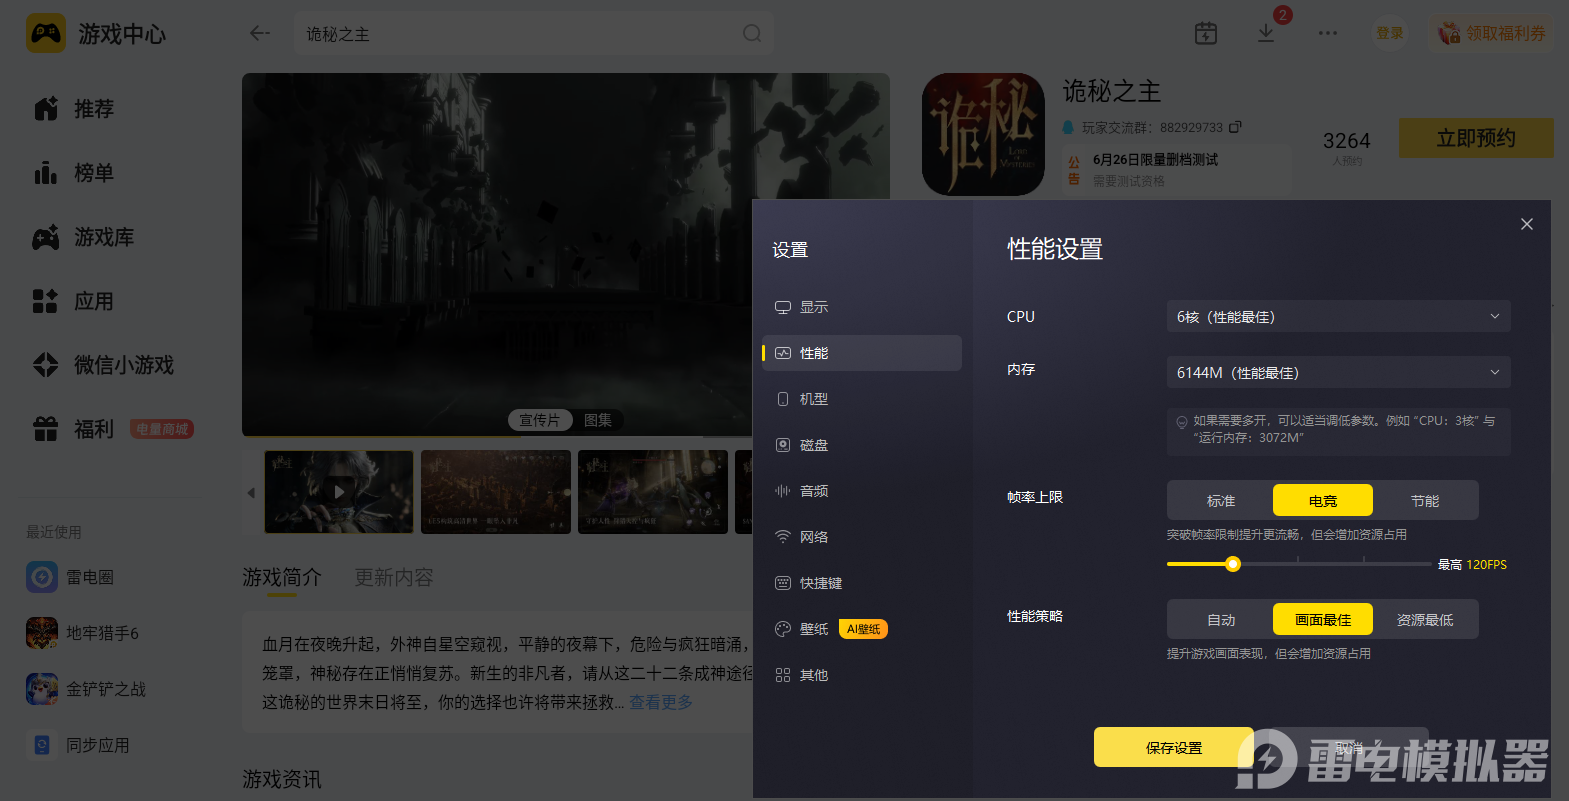Open the 6月26日限量删档测试 announcement
The width and height of the screenshot is (1569, 801).
point(1176,170)
